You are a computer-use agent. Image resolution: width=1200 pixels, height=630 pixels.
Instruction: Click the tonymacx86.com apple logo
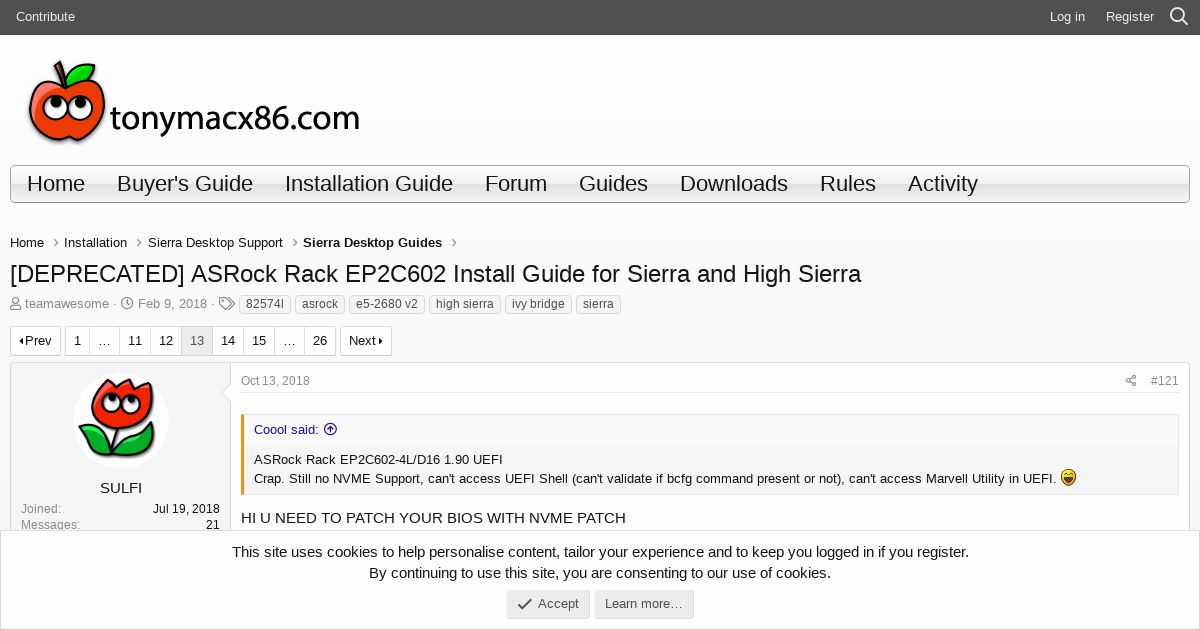[193, 103]
